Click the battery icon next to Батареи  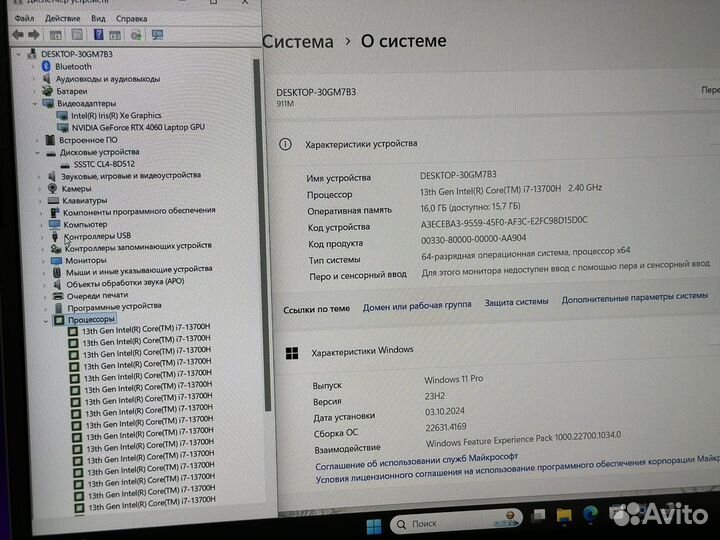tap(47, 91)
